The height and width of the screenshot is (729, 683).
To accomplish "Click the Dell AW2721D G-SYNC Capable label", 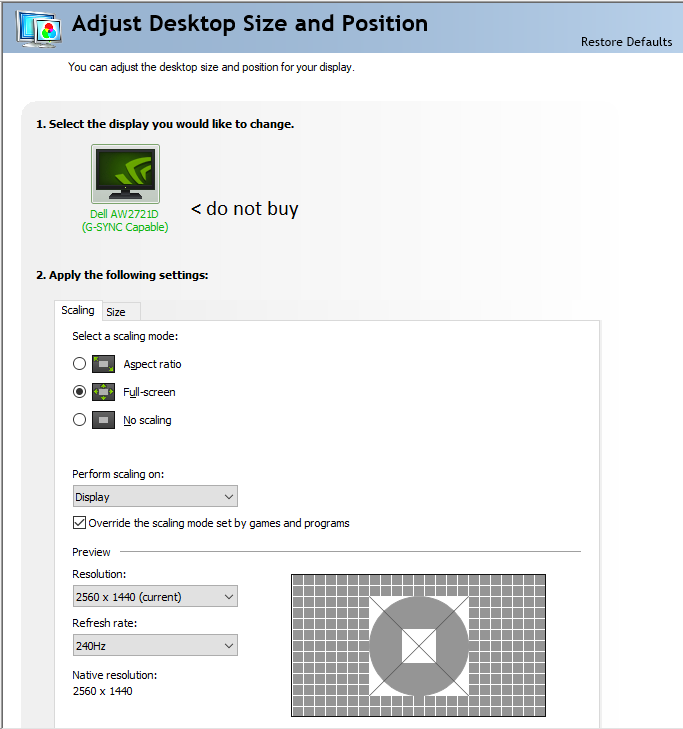I will tap(125, 221).
